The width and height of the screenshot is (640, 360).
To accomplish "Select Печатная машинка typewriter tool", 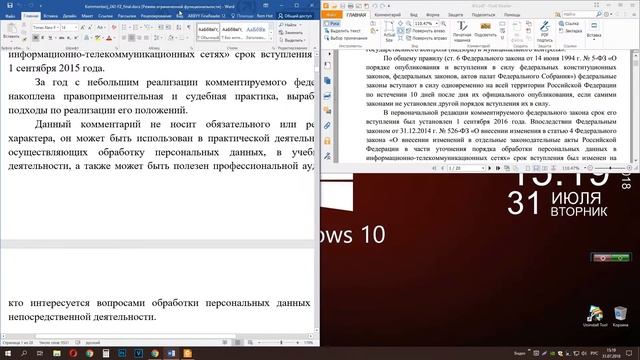I will pyautogui.click(x=462, y=32).
